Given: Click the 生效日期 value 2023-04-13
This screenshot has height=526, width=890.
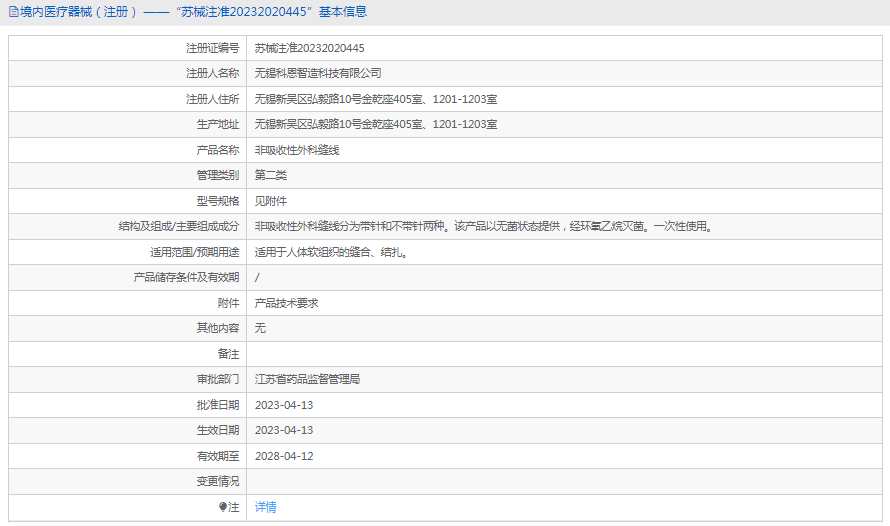Looking at the screenshot, I should point(284,430).
